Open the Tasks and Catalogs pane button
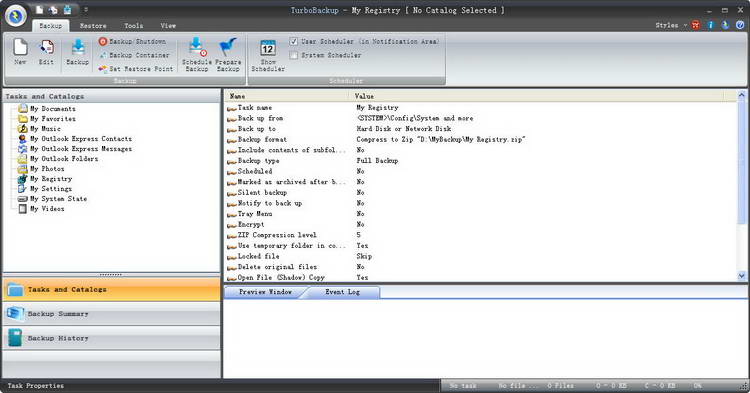The image size is (750, 393). tap(111, 290)
